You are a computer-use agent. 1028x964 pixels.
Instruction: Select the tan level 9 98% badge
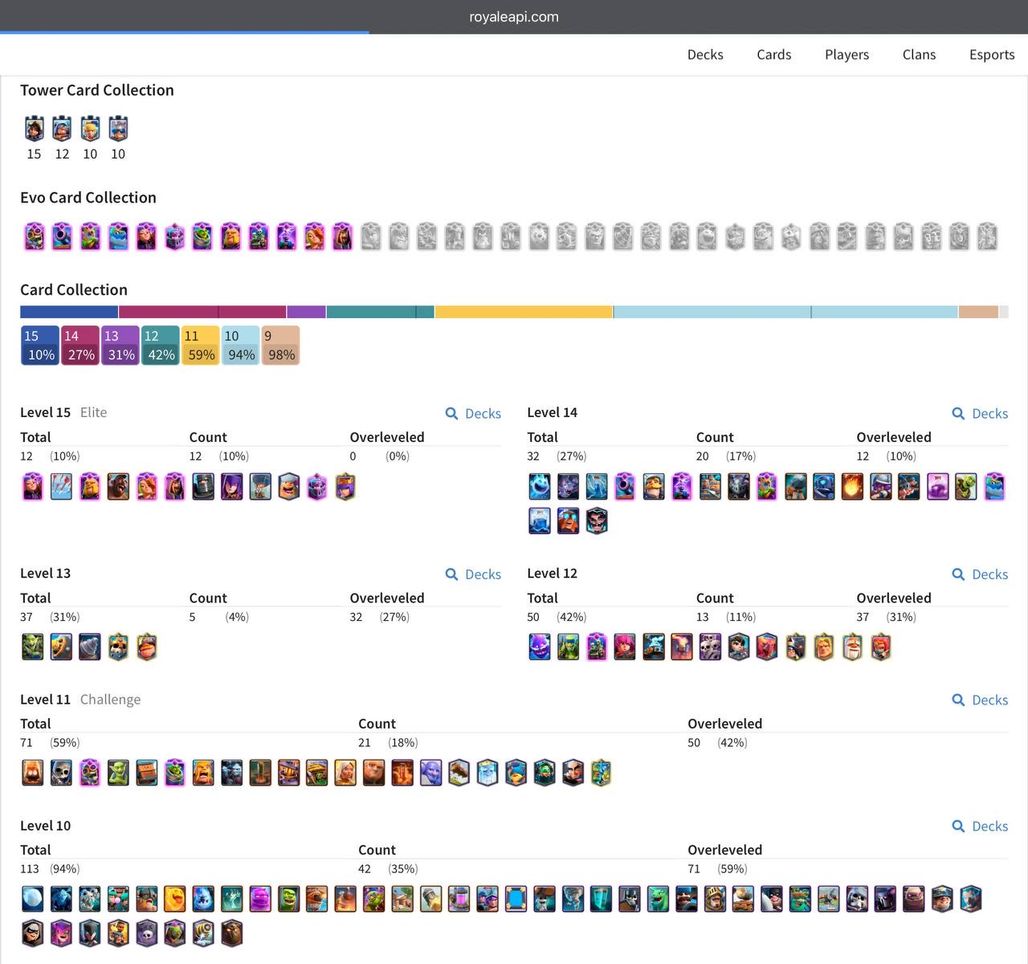(x=281, y=345)
